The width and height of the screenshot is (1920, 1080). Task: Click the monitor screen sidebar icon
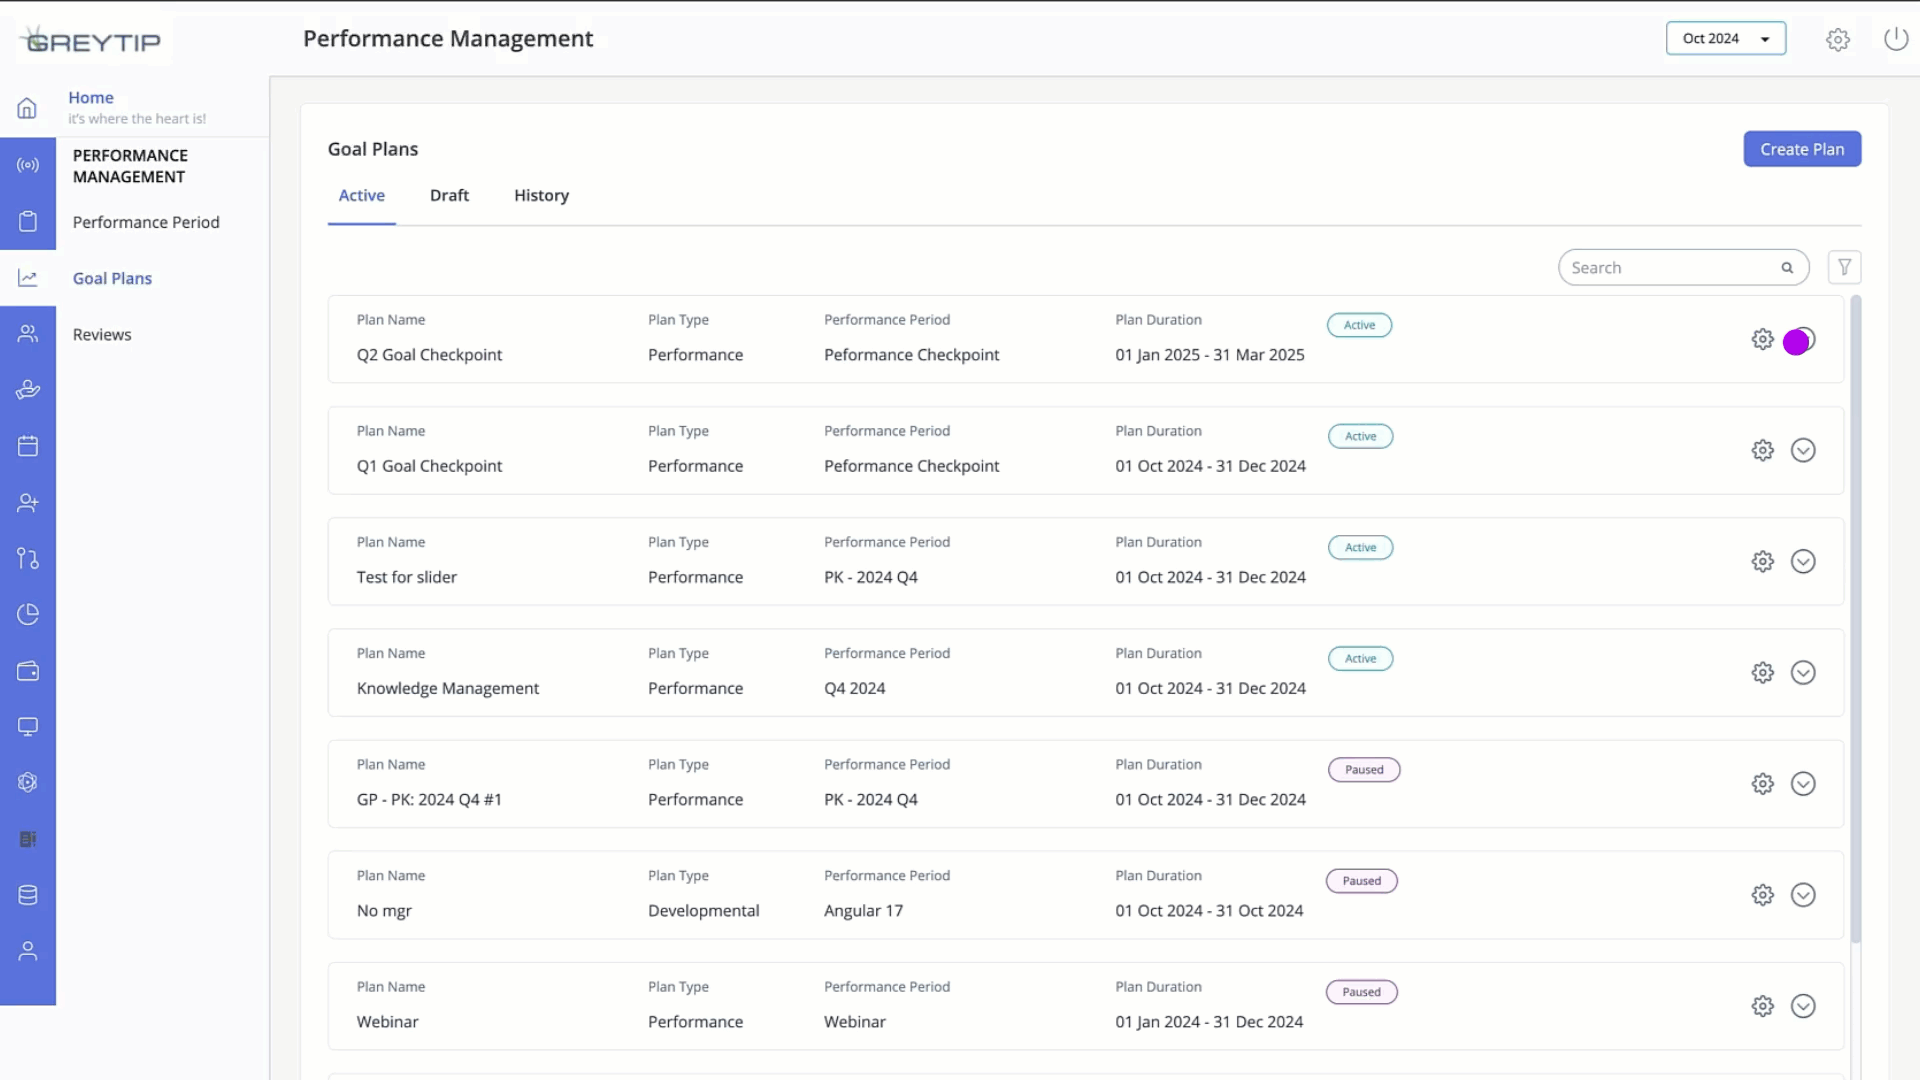(28, 727)
